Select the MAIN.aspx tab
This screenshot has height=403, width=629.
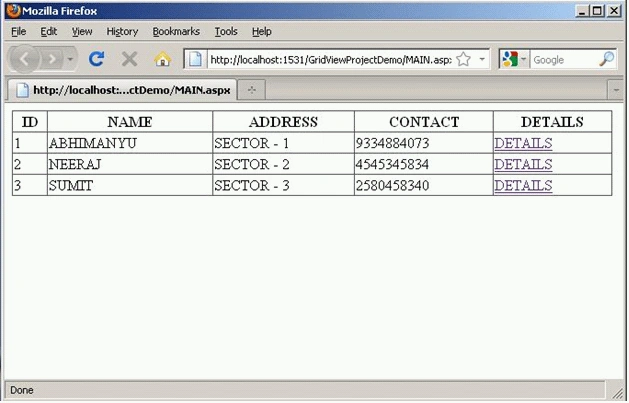[x=123, y=90]
